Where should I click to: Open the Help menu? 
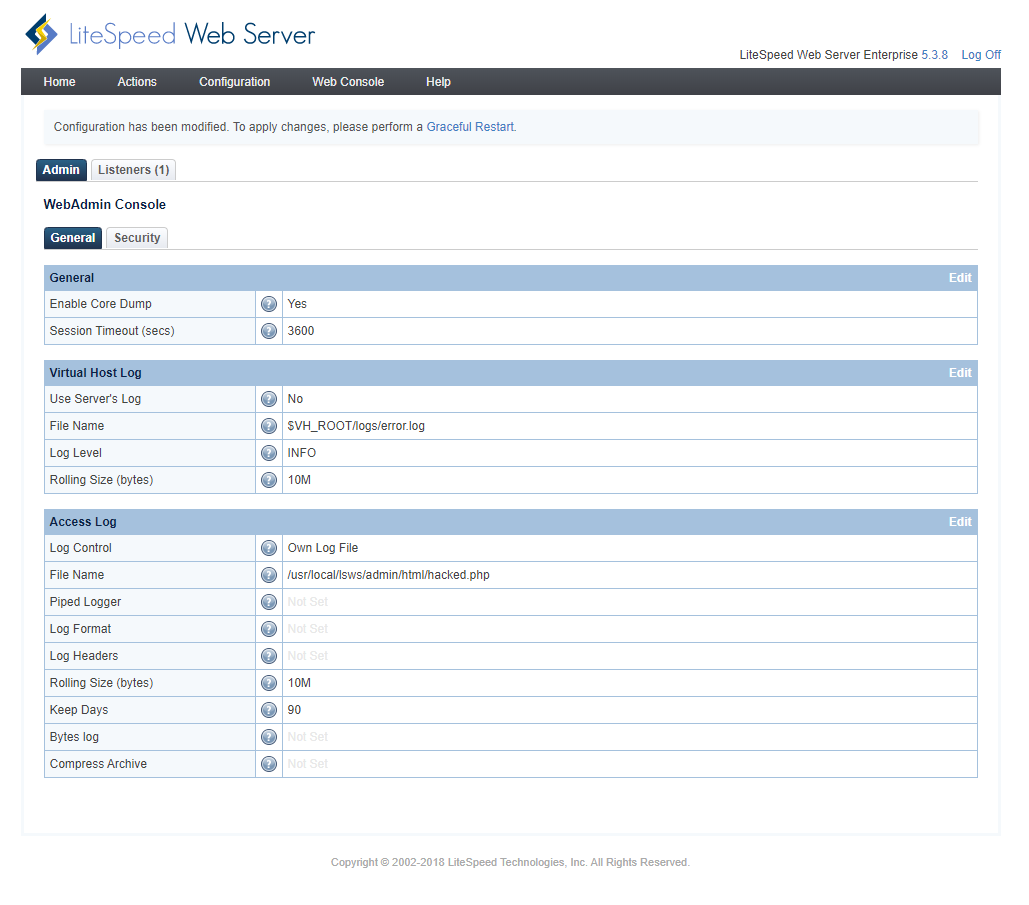coord(438,82)
